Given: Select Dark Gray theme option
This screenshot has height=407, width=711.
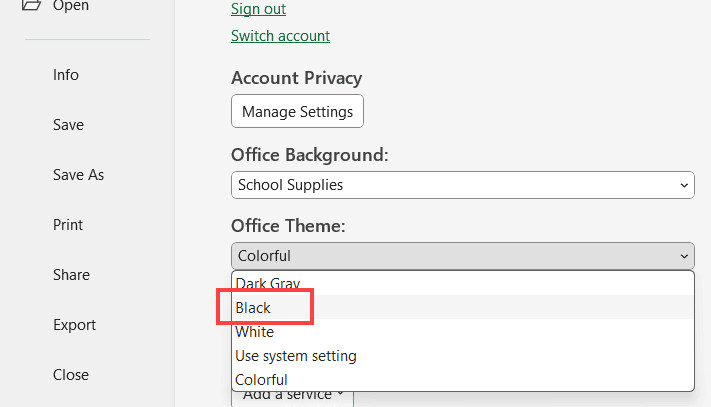Looking at the screenshot, I should pyautogui.click(x=268, y=284).
